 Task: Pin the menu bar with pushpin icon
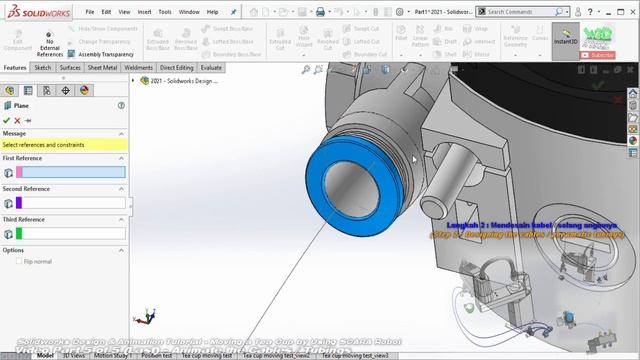tap(233, 12)
